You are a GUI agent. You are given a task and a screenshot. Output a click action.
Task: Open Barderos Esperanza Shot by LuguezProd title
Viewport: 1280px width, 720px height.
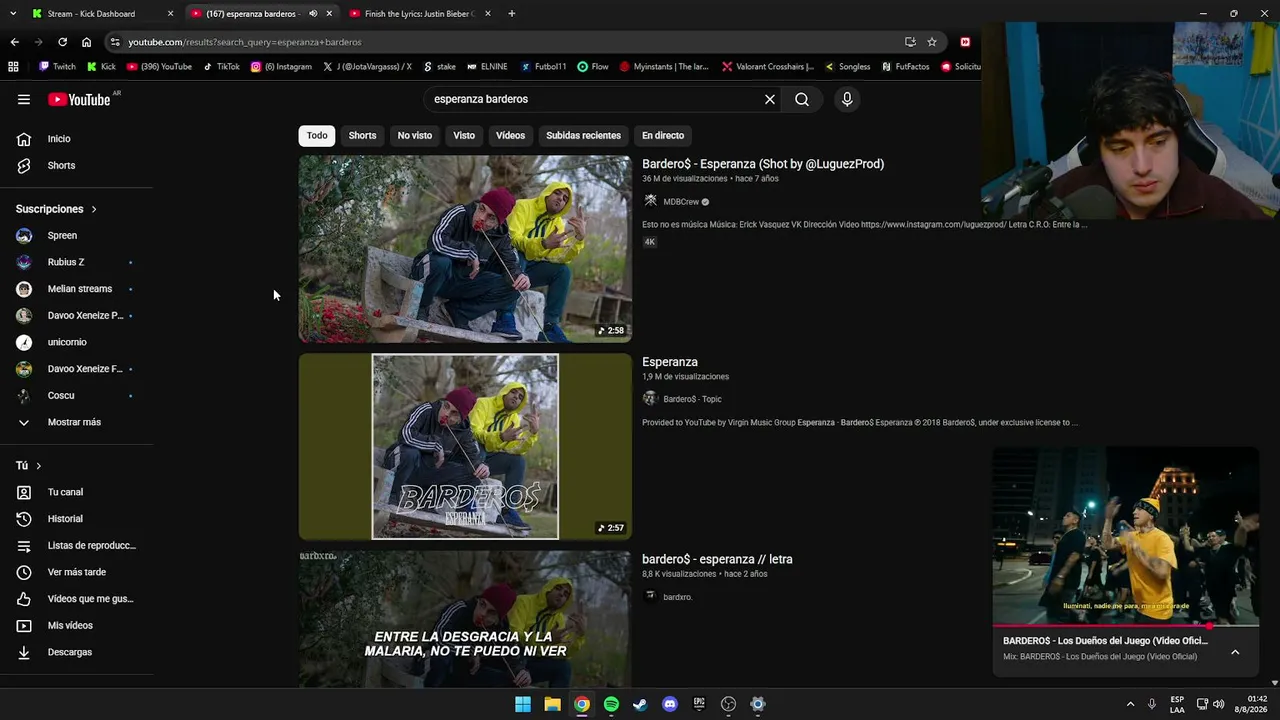(763, 164)
